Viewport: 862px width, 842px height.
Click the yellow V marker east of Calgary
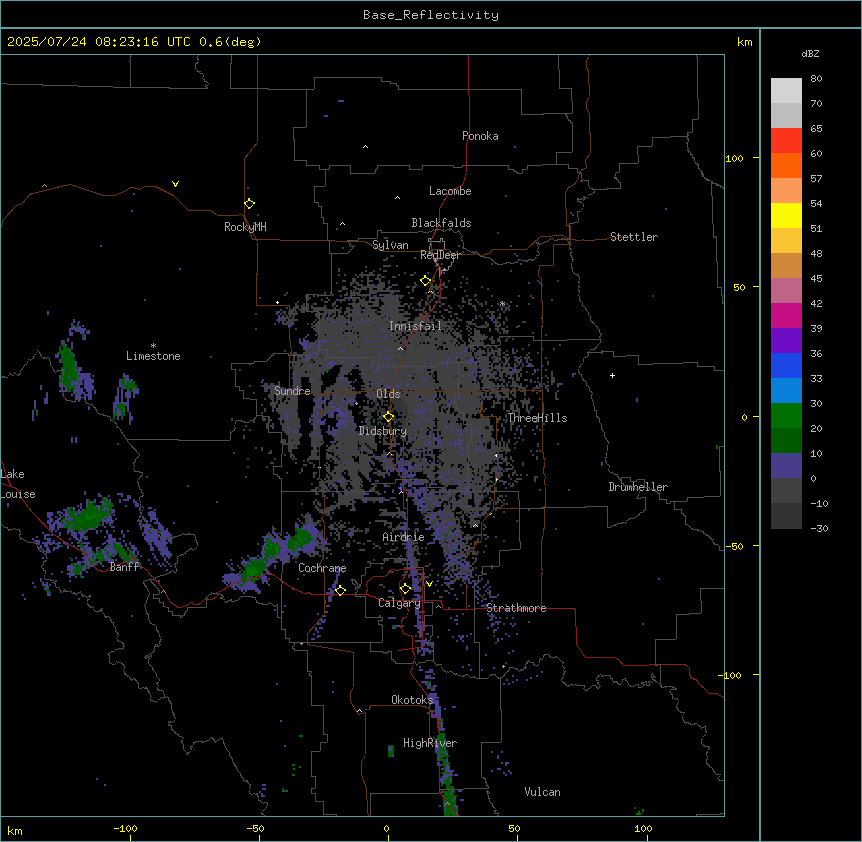coord(429,584)
